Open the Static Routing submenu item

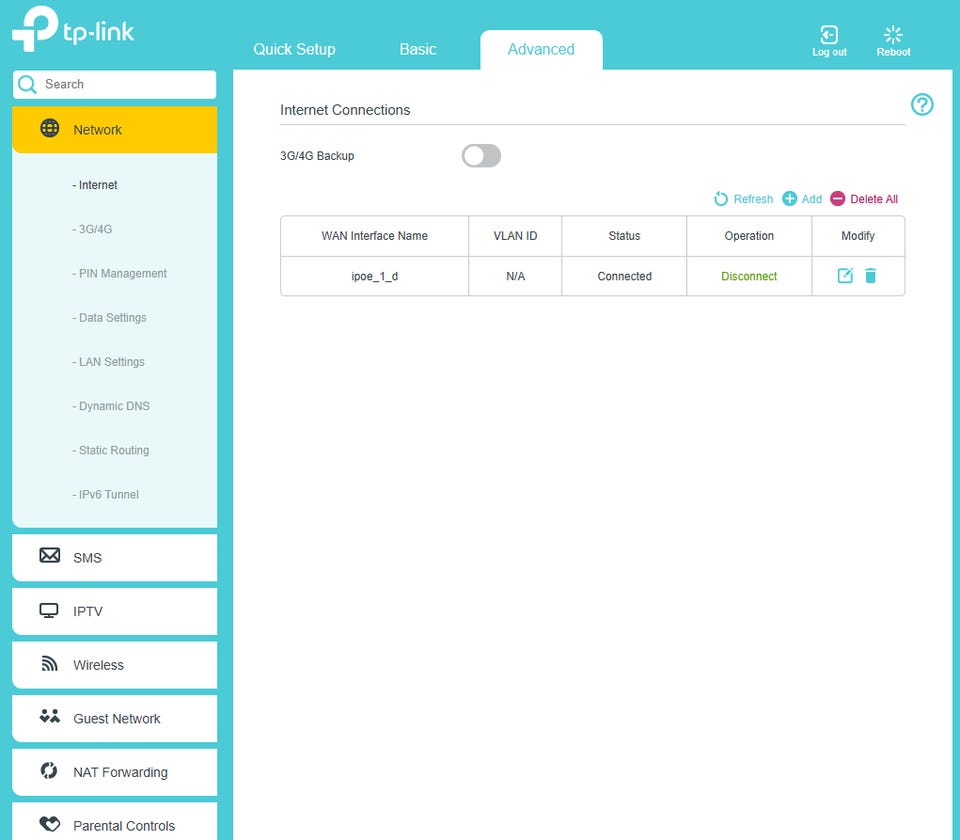point(111,450)
